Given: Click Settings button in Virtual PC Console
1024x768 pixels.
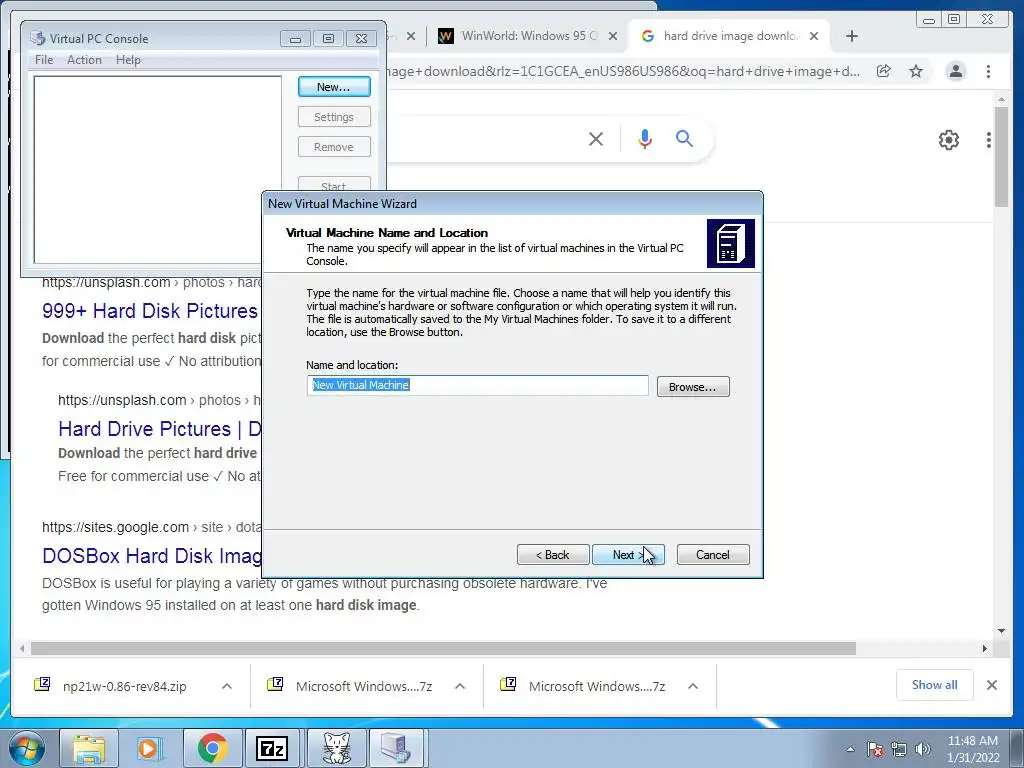Looking at the screenshot, I should click(334, 117).
